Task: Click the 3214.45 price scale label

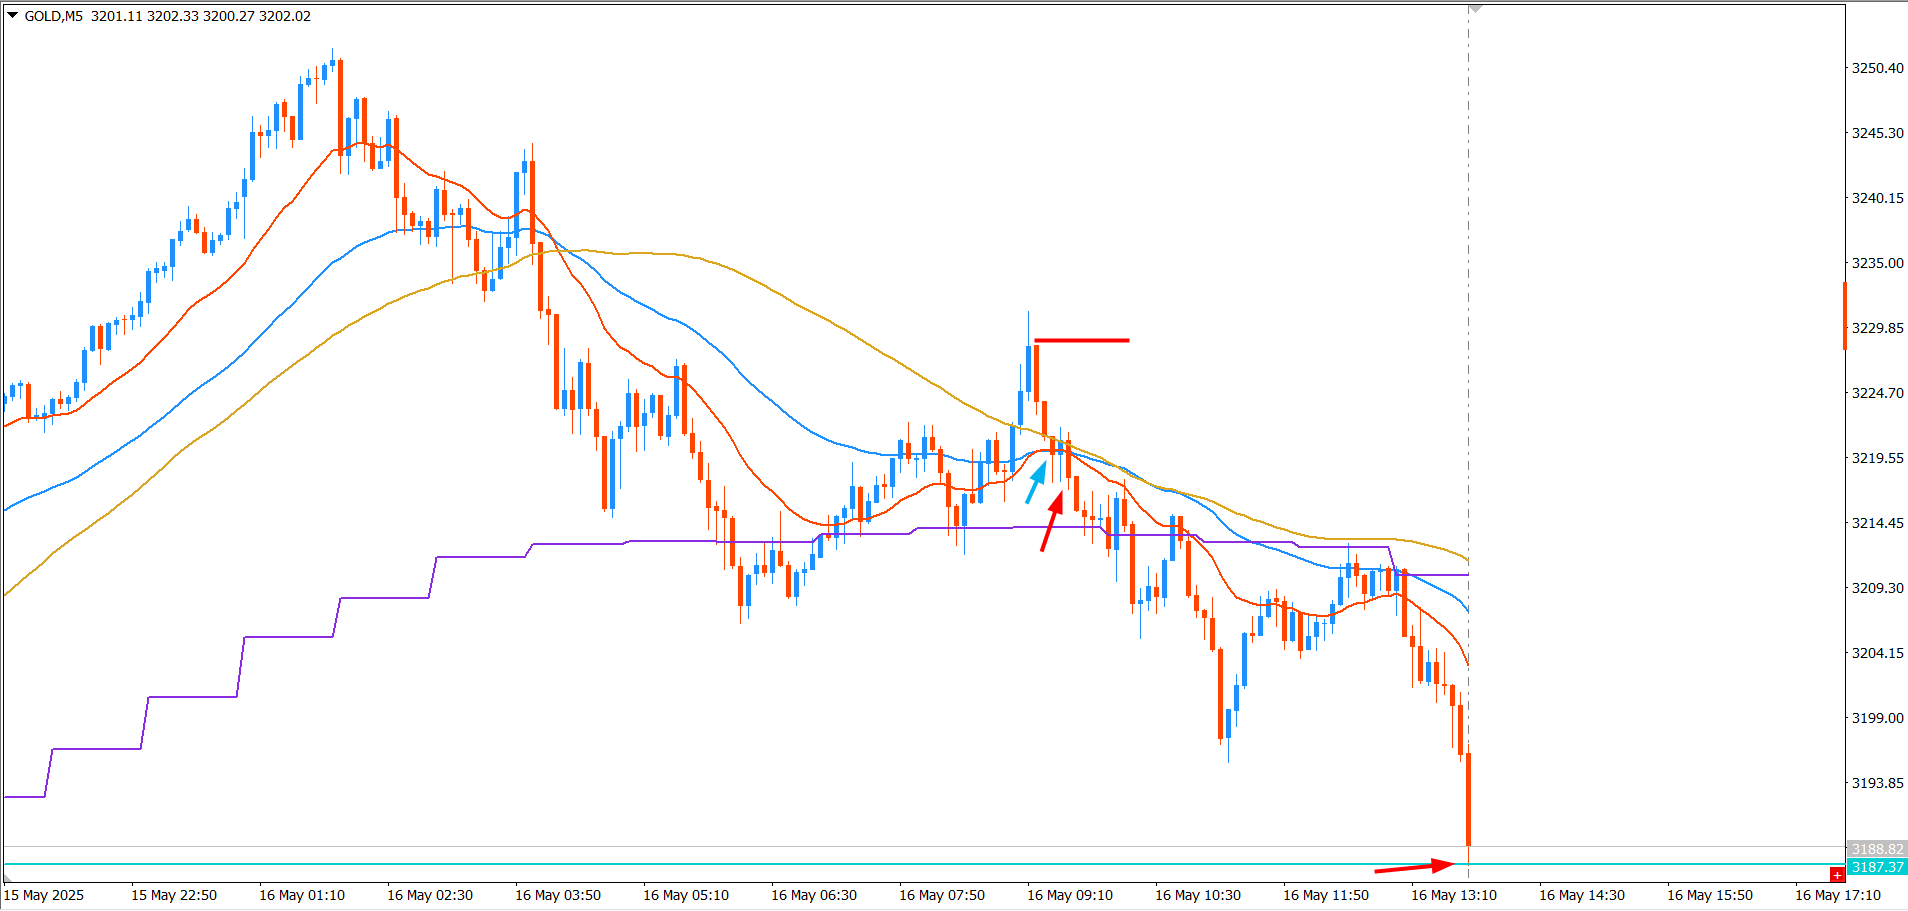Action: (1878, 523)
